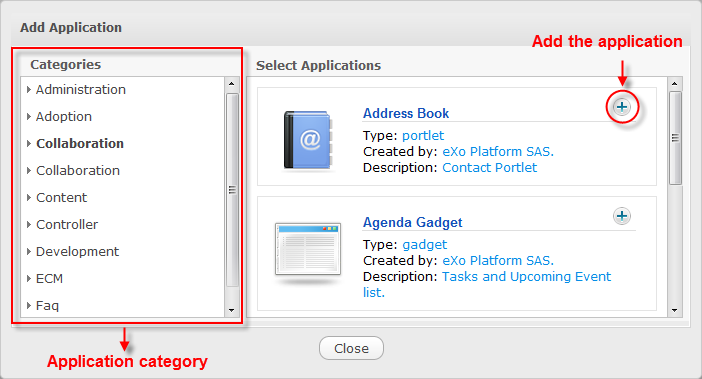Open the Agenda Gadget title link

[x=412, y=222]
